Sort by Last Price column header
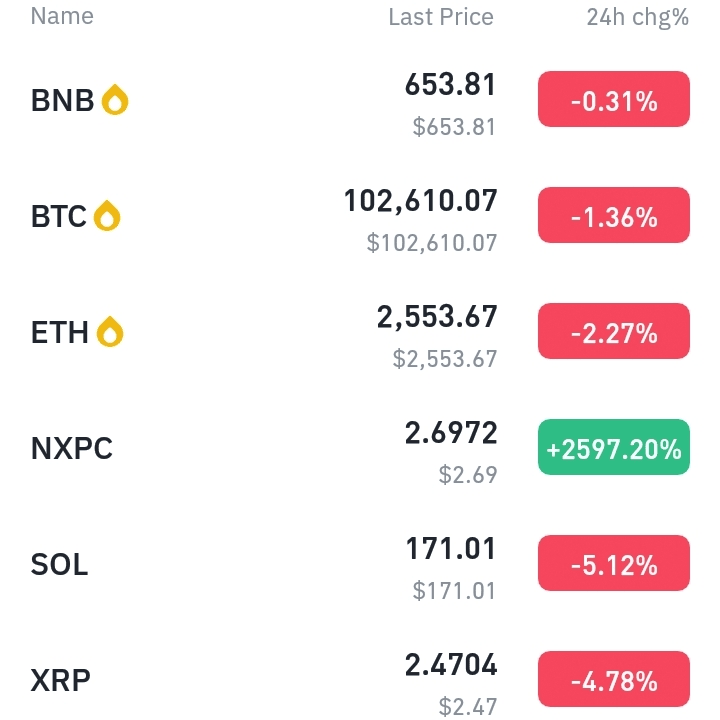This screenshot has width=720, height=720. (441, 17)
